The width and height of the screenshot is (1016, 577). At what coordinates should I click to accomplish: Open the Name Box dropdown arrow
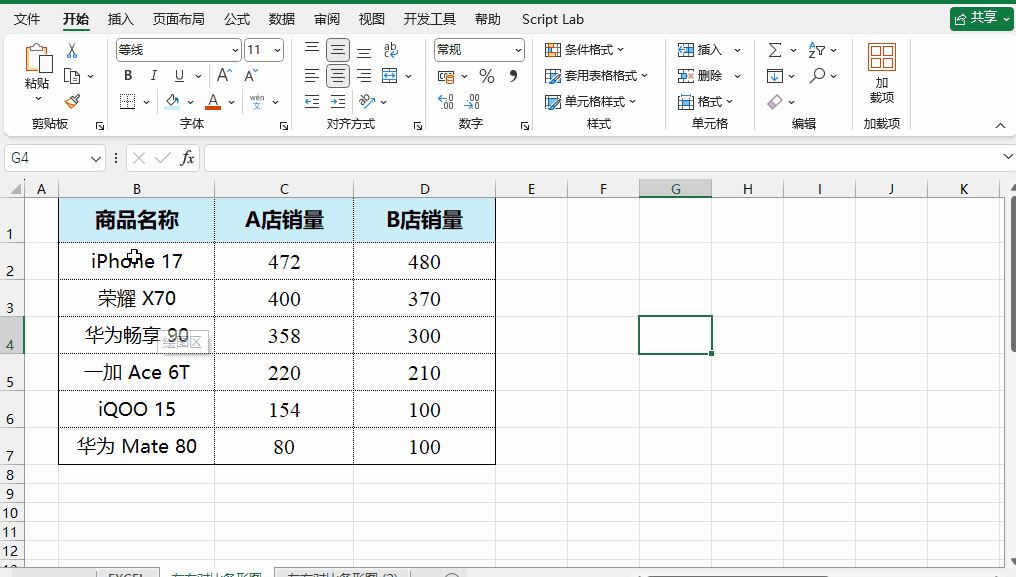96,158
